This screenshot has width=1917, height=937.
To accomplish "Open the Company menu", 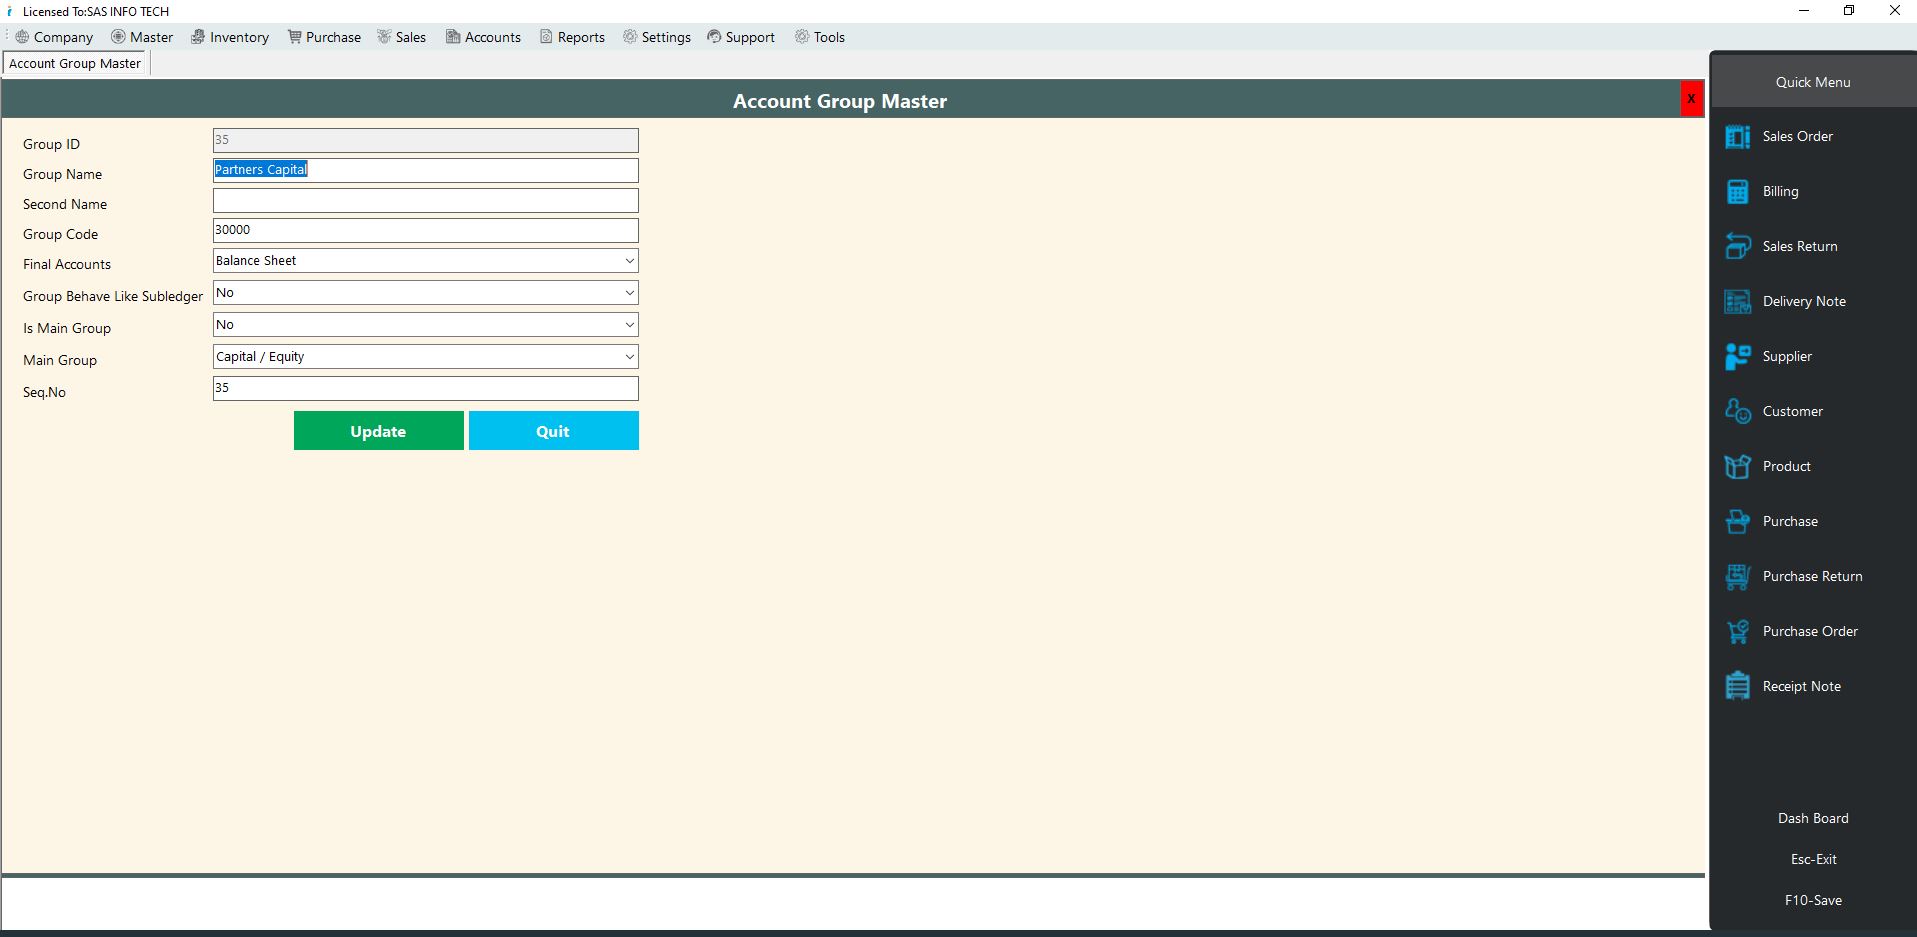I will pos(54,37).
